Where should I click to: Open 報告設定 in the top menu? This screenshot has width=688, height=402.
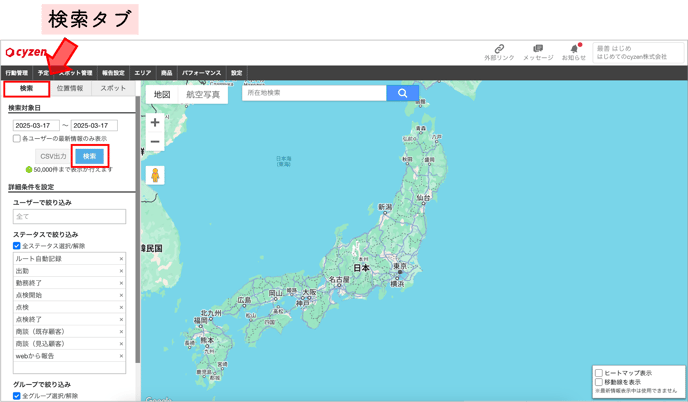coord(113,73)
